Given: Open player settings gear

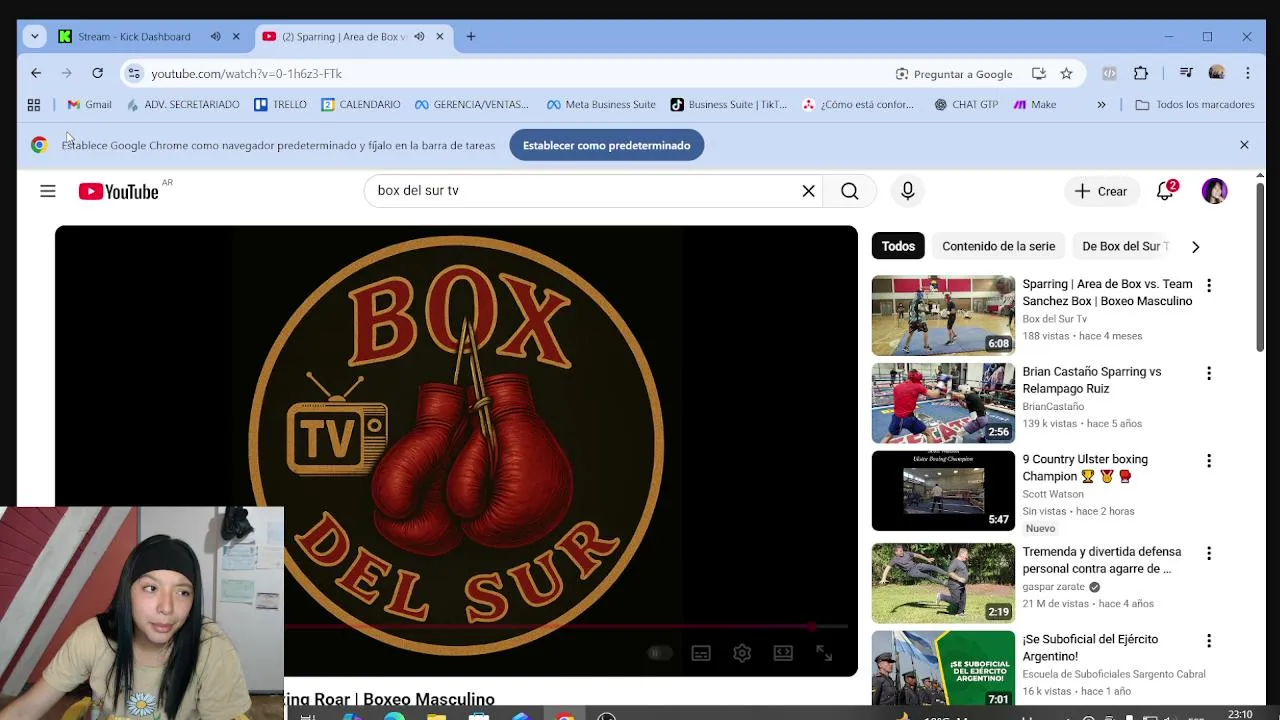Looking at the screenshot, I should pyautogui.click(x=742, y=653).
